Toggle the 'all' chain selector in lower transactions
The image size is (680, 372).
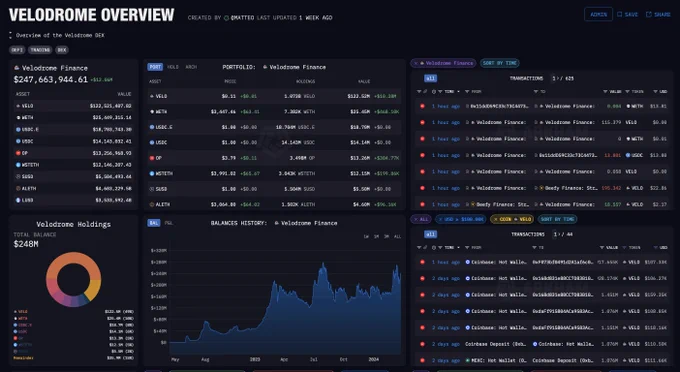point(430,235)
